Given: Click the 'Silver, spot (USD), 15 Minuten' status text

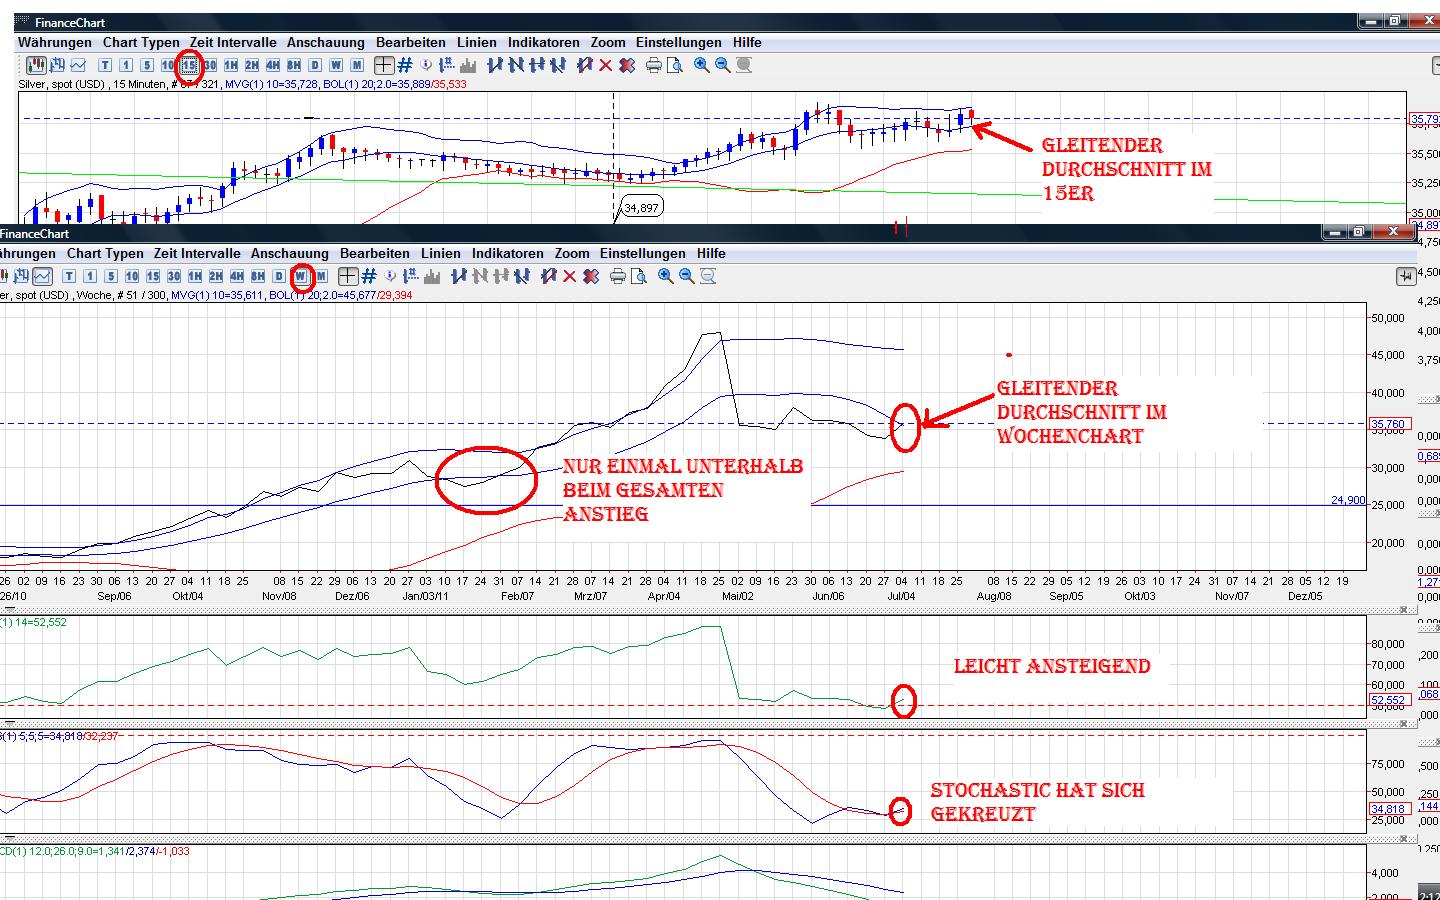Looking at the screenshot, I should [x=92, y=84].
